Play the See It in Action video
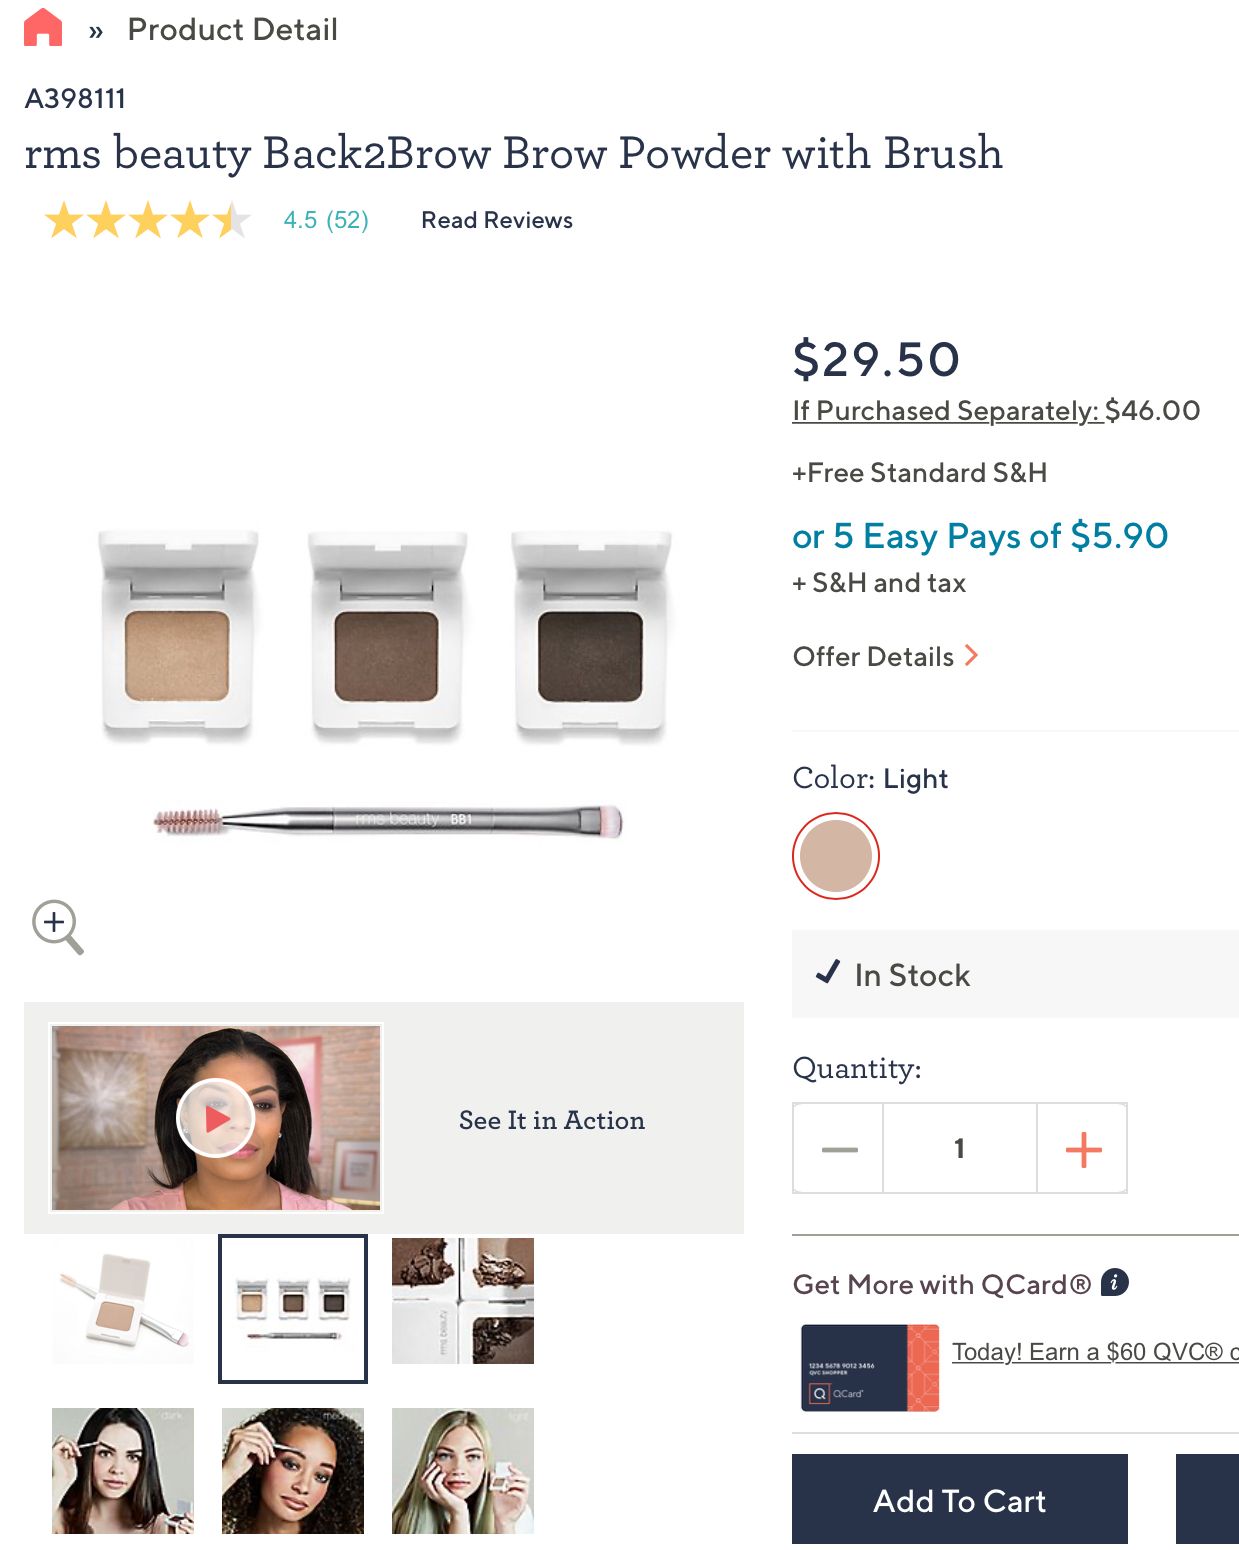The width and height of the screenshot is (1239, 1550). 216,1118
